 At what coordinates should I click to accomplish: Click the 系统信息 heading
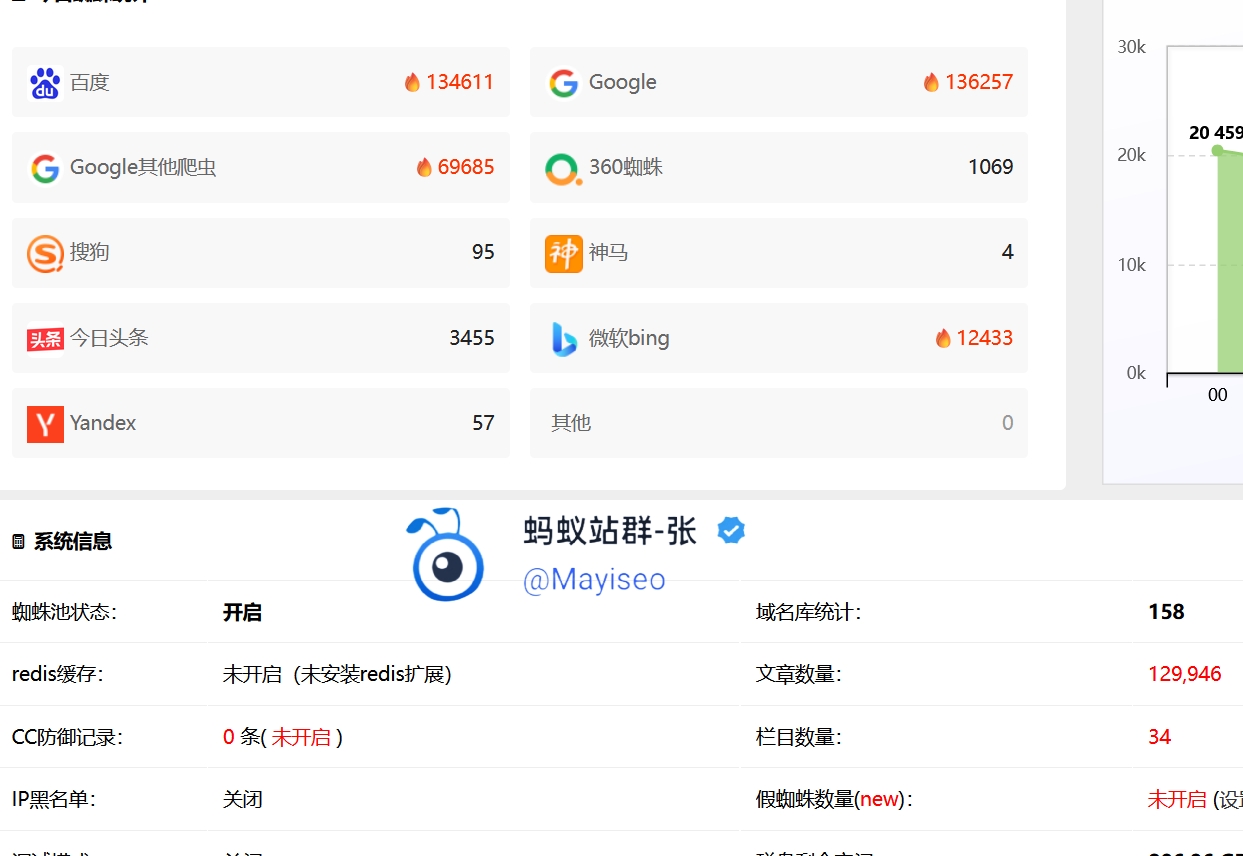(x=73, y=542)
